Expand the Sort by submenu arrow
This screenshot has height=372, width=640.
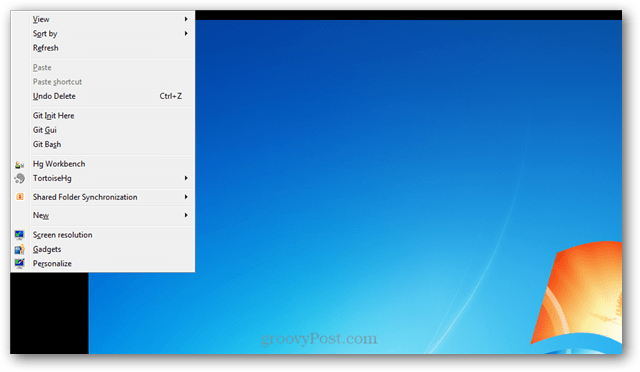(186, 33)
